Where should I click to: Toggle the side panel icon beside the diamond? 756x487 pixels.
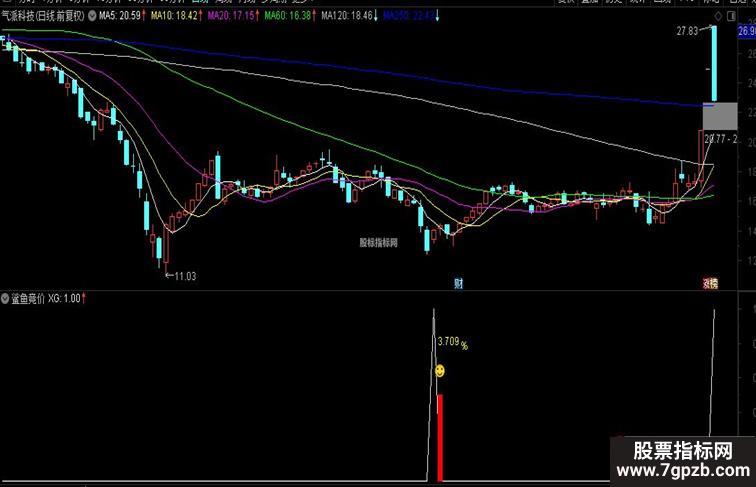click(731, 16)
